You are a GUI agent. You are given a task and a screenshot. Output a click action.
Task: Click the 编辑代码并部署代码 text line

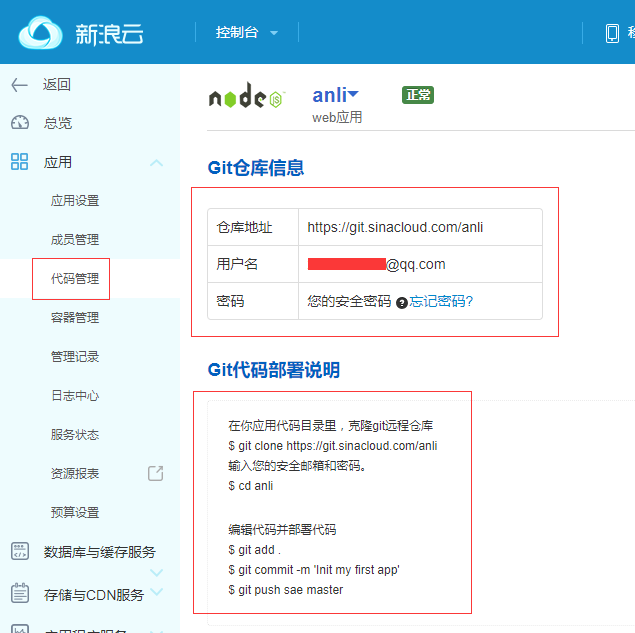click(x=282, y=530)
